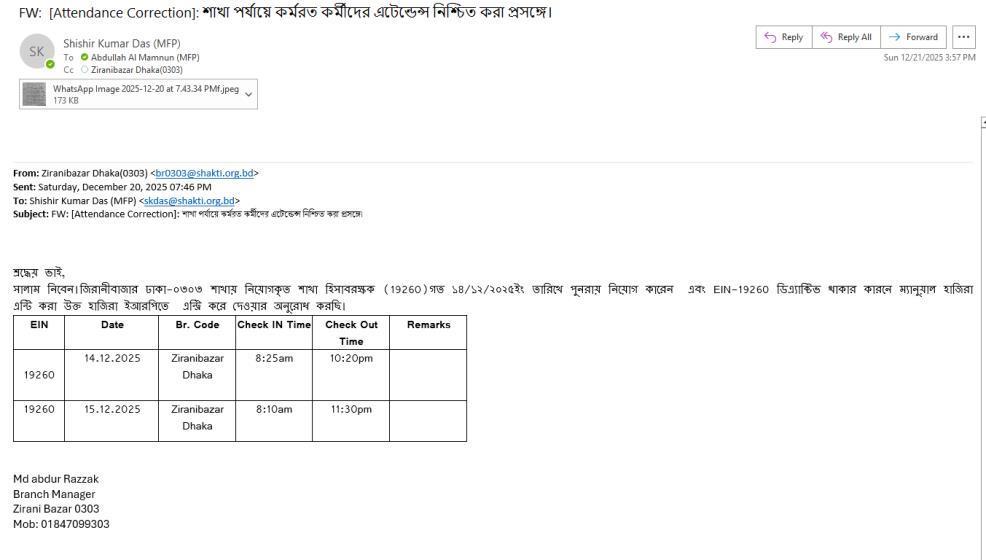Click the green presence badge on the SK avatar
986x560 pixels.
pyautogui.click(x=50, y=64)
